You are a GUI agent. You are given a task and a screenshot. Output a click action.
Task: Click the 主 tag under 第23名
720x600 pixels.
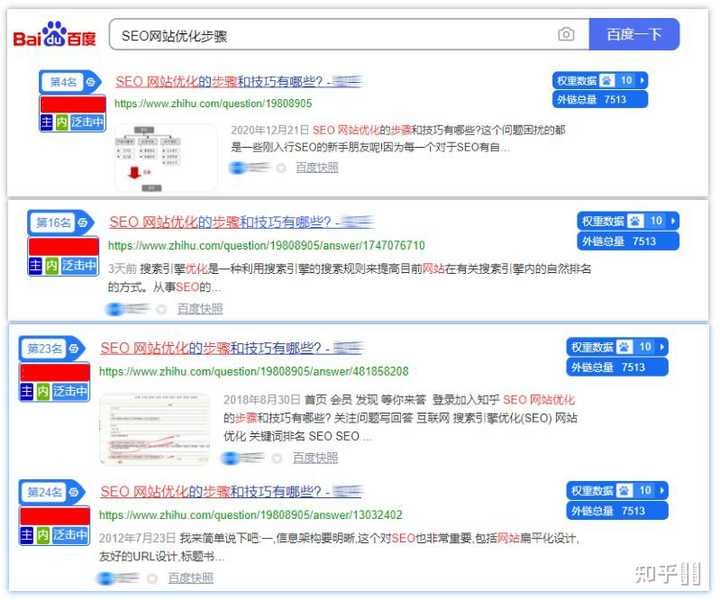click(x=27, y=391)
